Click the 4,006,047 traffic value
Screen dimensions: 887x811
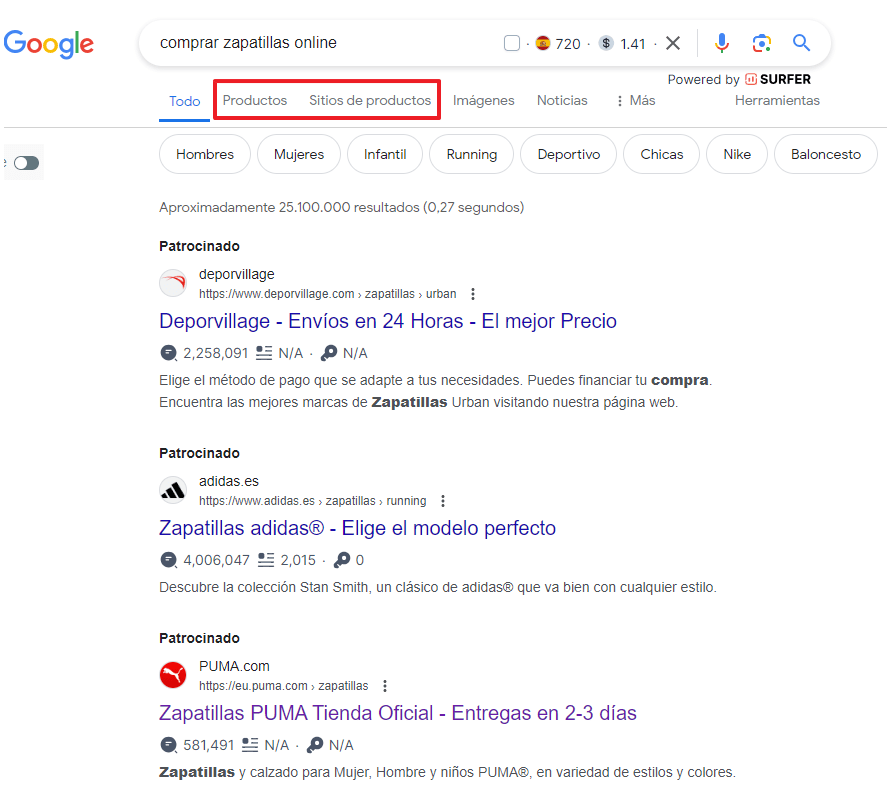217,560
